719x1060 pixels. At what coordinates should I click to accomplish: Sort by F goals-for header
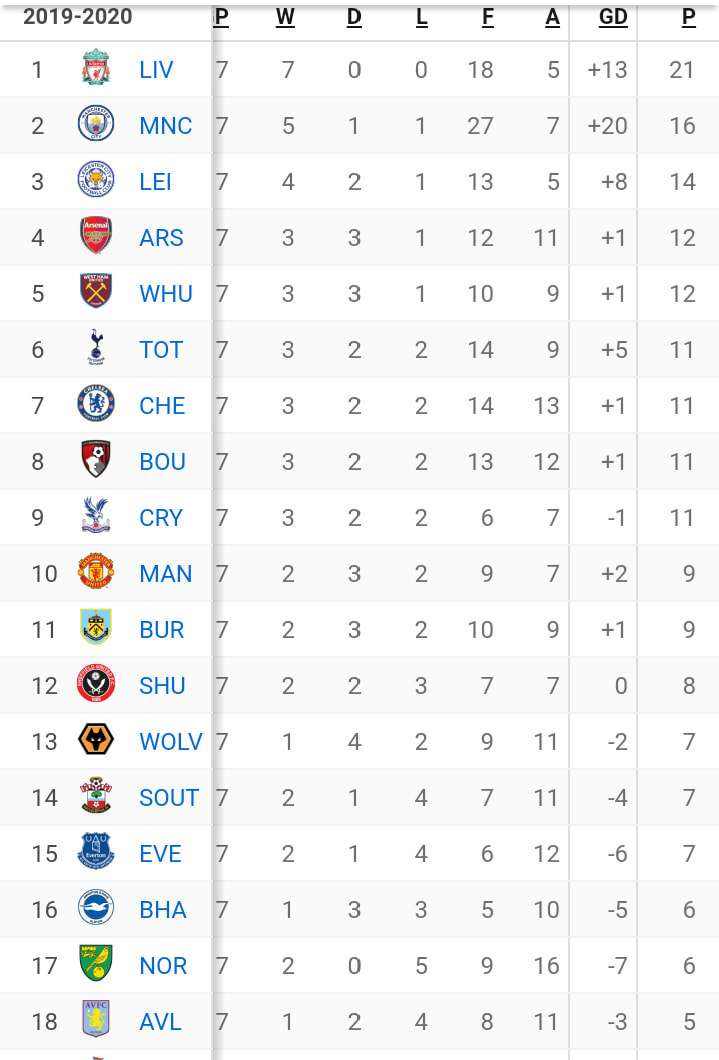point(488,17)
